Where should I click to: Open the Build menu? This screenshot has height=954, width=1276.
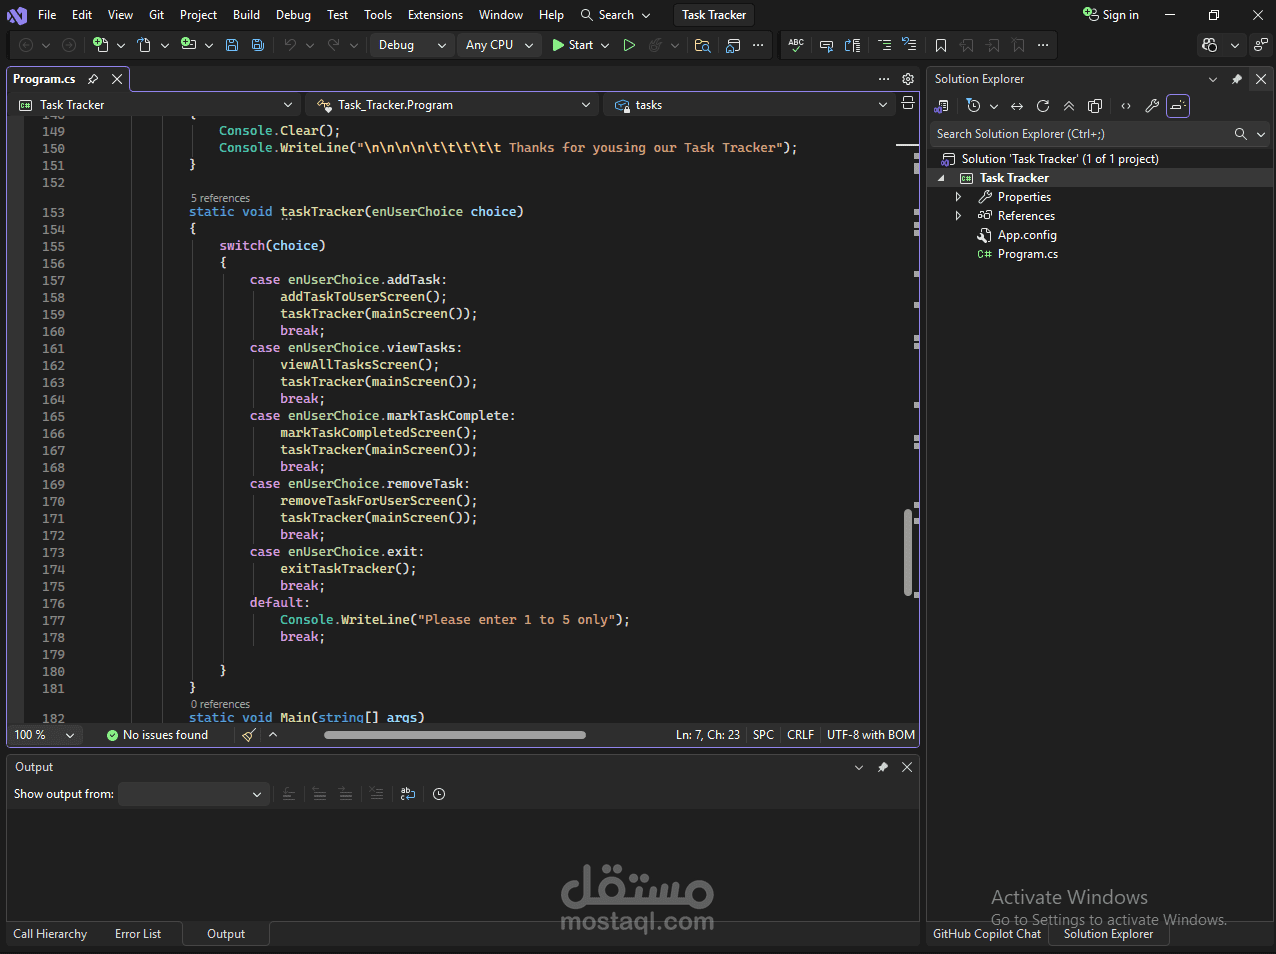[x=246, y=15]
